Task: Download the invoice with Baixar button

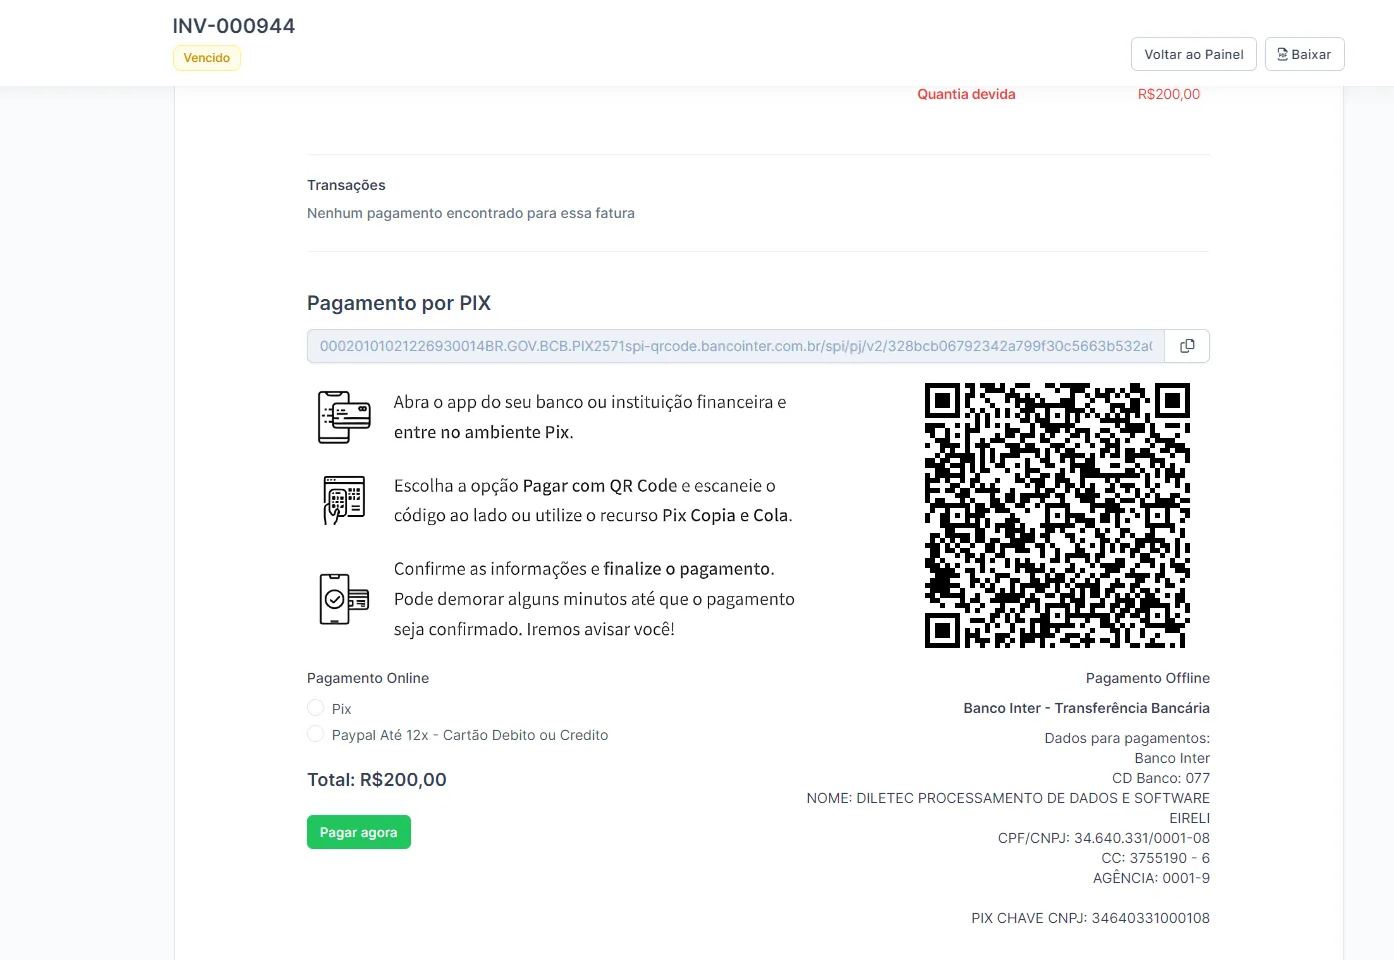Action: tap(1304, 54)
